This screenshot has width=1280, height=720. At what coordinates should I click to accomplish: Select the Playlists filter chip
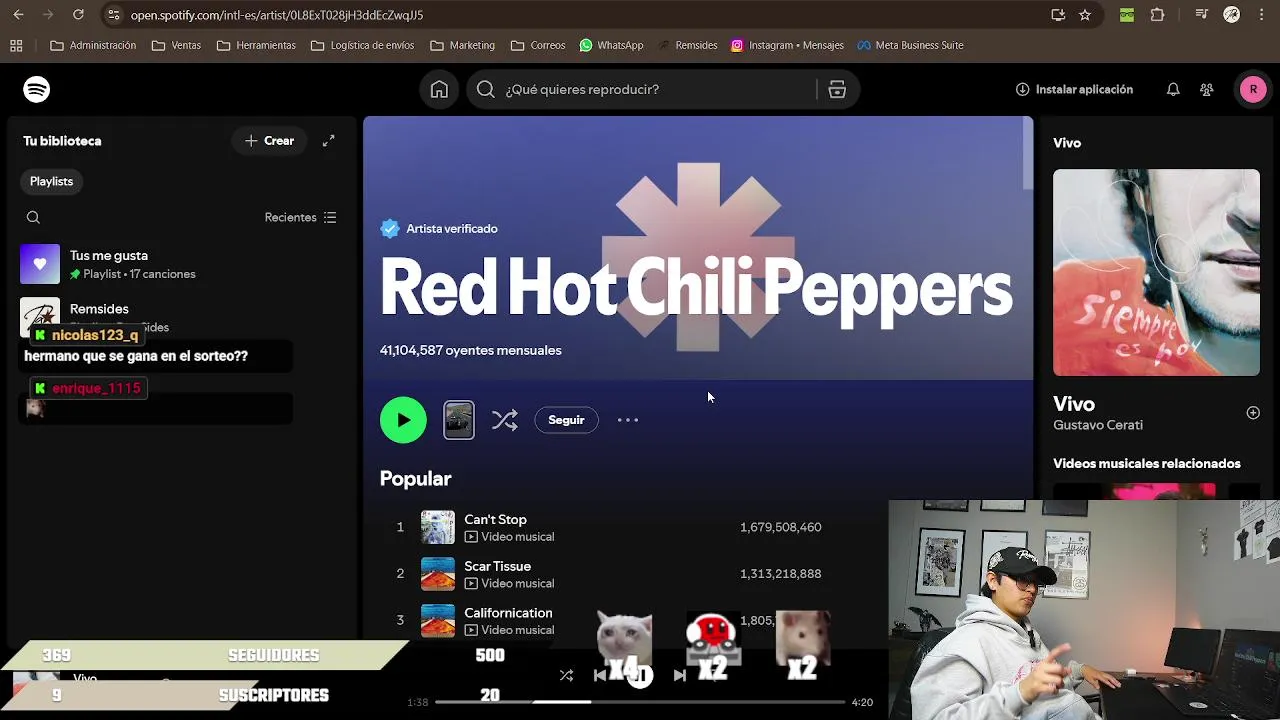point(51,181)
